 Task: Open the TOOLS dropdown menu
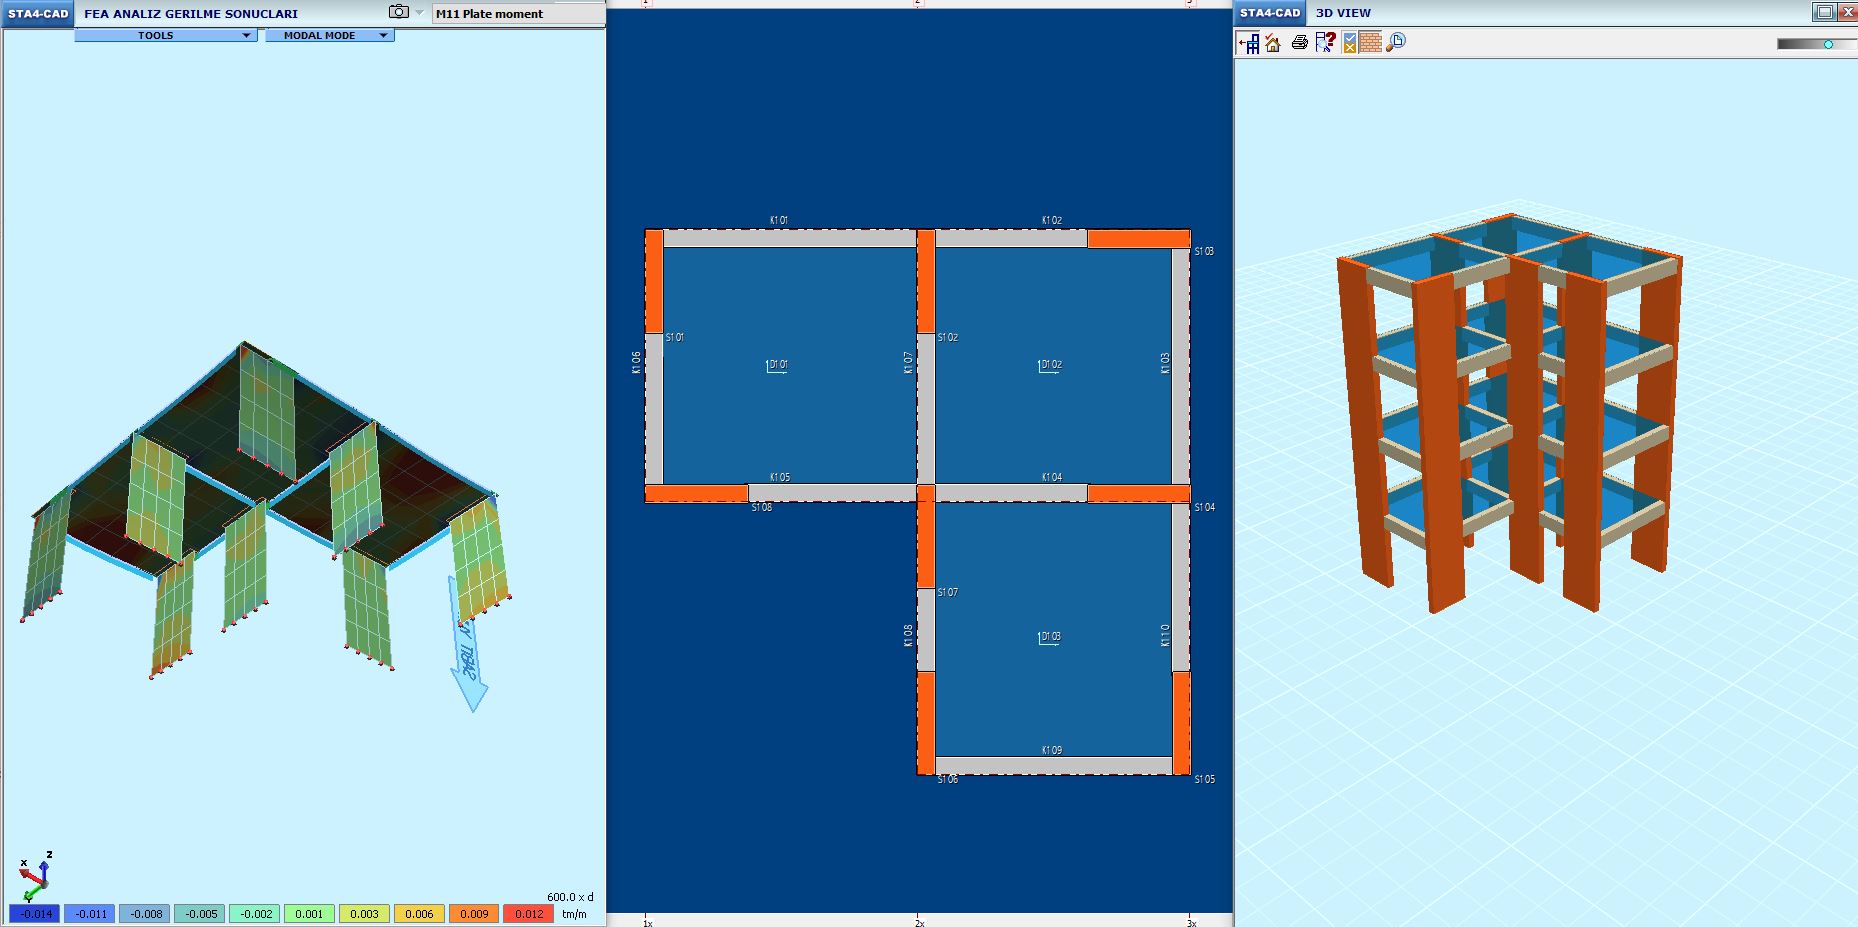click(166, 35)
